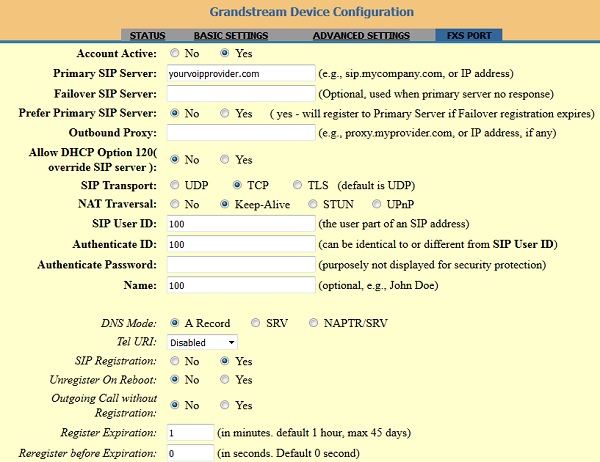Screen dimensions: 600x462
Task: Click the 'max 45 days' hint text
Action: 376,433
